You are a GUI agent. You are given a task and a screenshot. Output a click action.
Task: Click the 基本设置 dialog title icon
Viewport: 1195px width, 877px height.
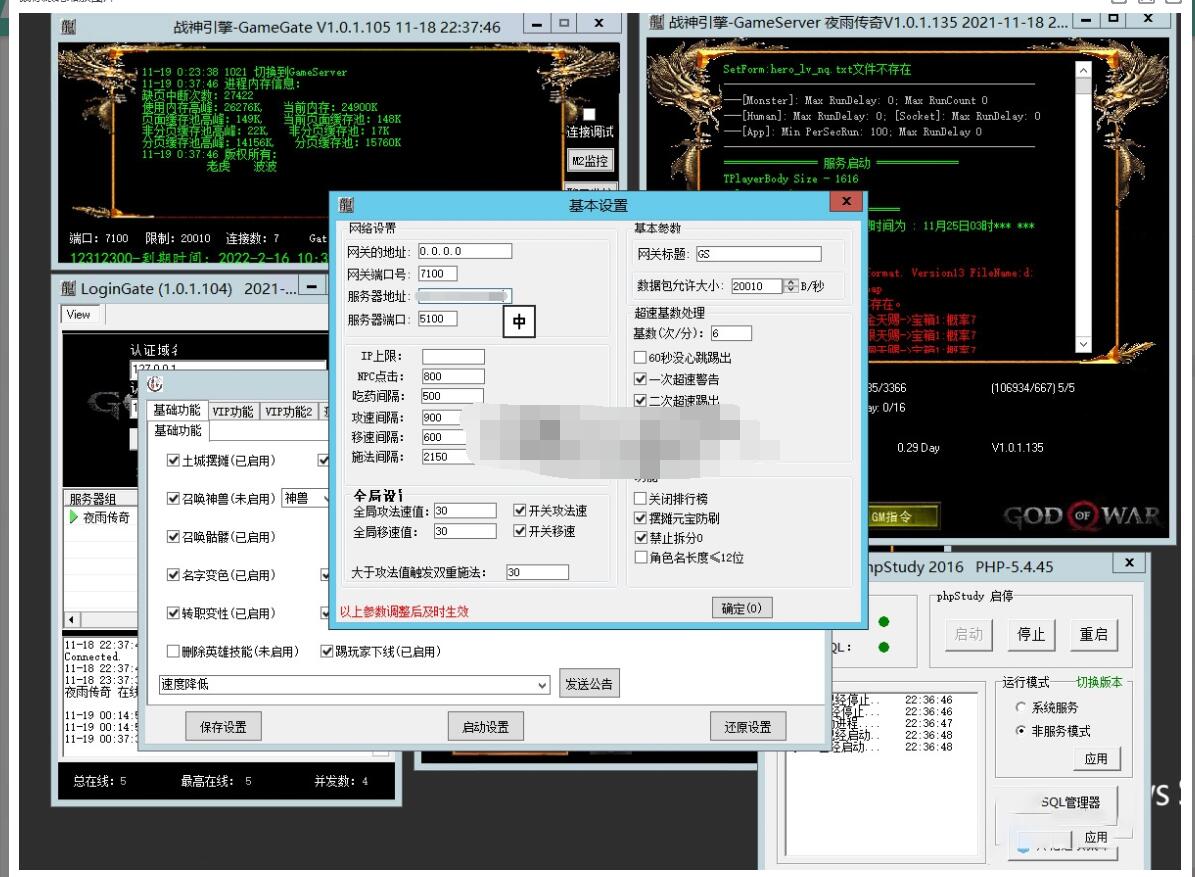click(x=346, y=205)
